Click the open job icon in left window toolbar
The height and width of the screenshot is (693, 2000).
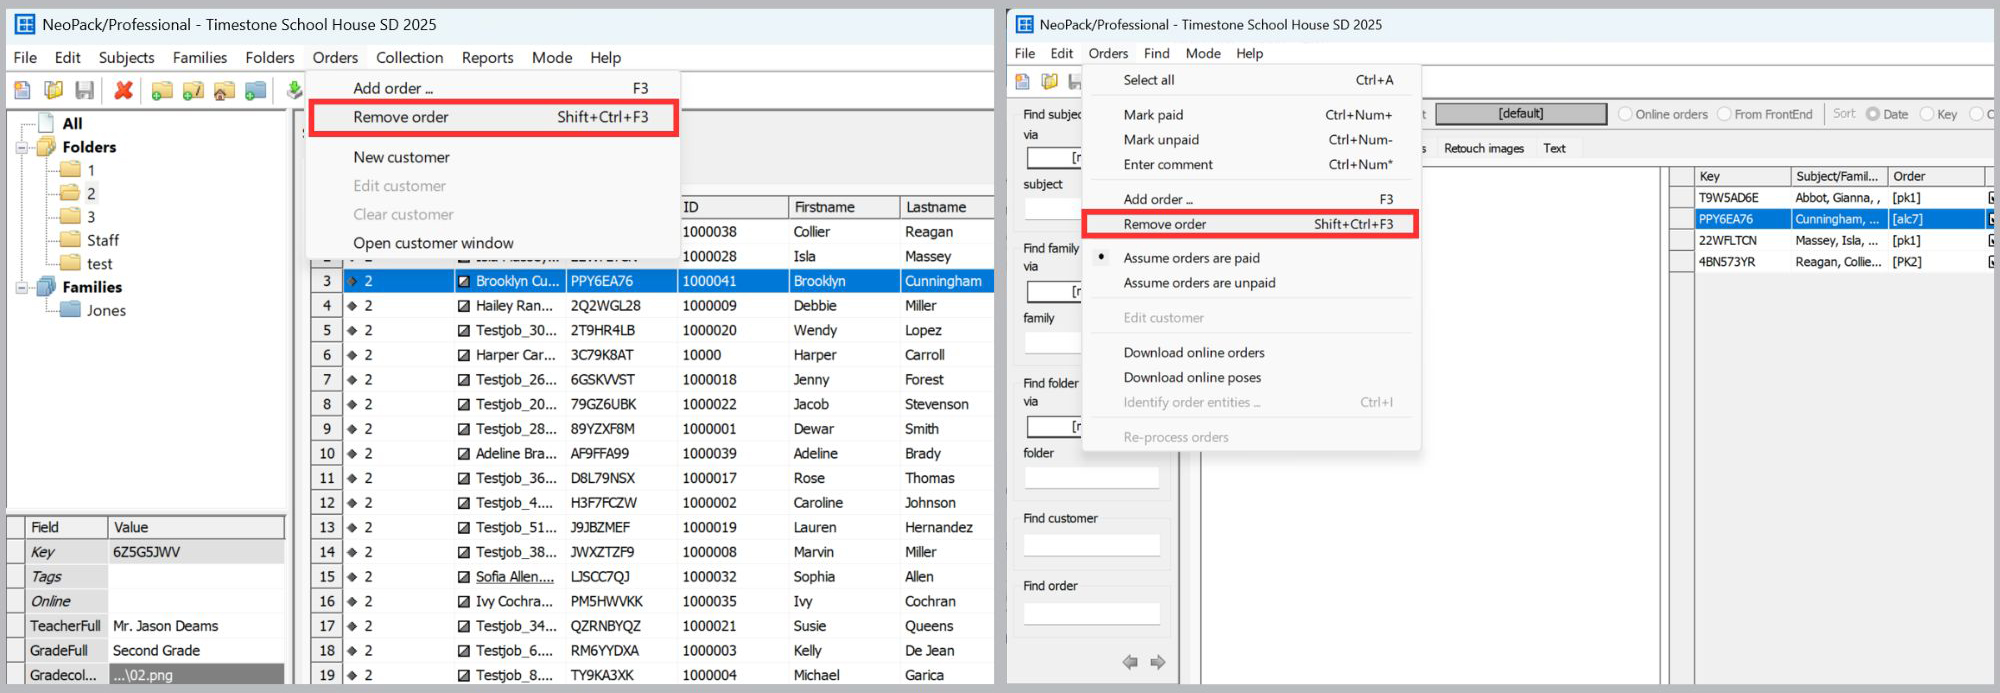click(53, 90)
